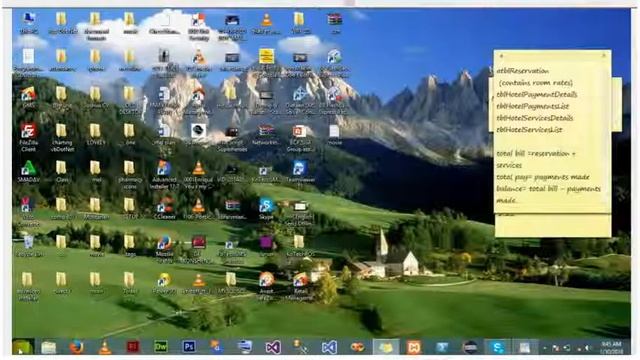Click 'balance= total bill - payments' line
This screenshot has height=360, width=640.
549,189
